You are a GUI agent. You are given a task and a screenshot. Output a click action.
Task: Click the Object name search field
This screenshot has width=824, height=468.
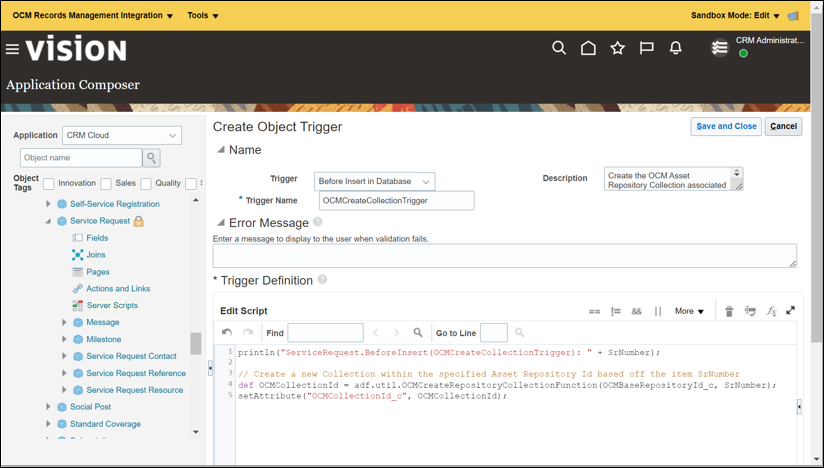81,158
